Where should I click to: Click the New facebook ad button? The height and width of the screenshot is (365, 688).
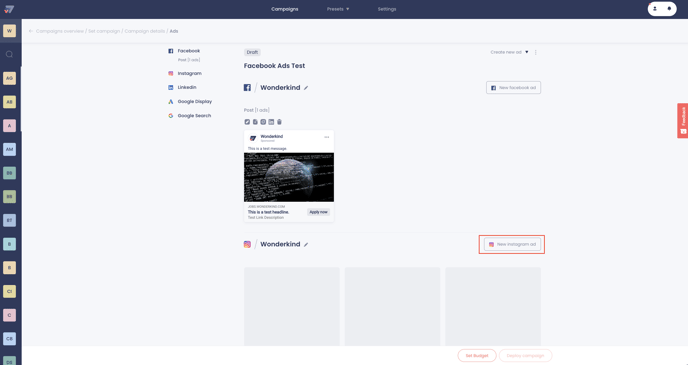click(513, 88)
